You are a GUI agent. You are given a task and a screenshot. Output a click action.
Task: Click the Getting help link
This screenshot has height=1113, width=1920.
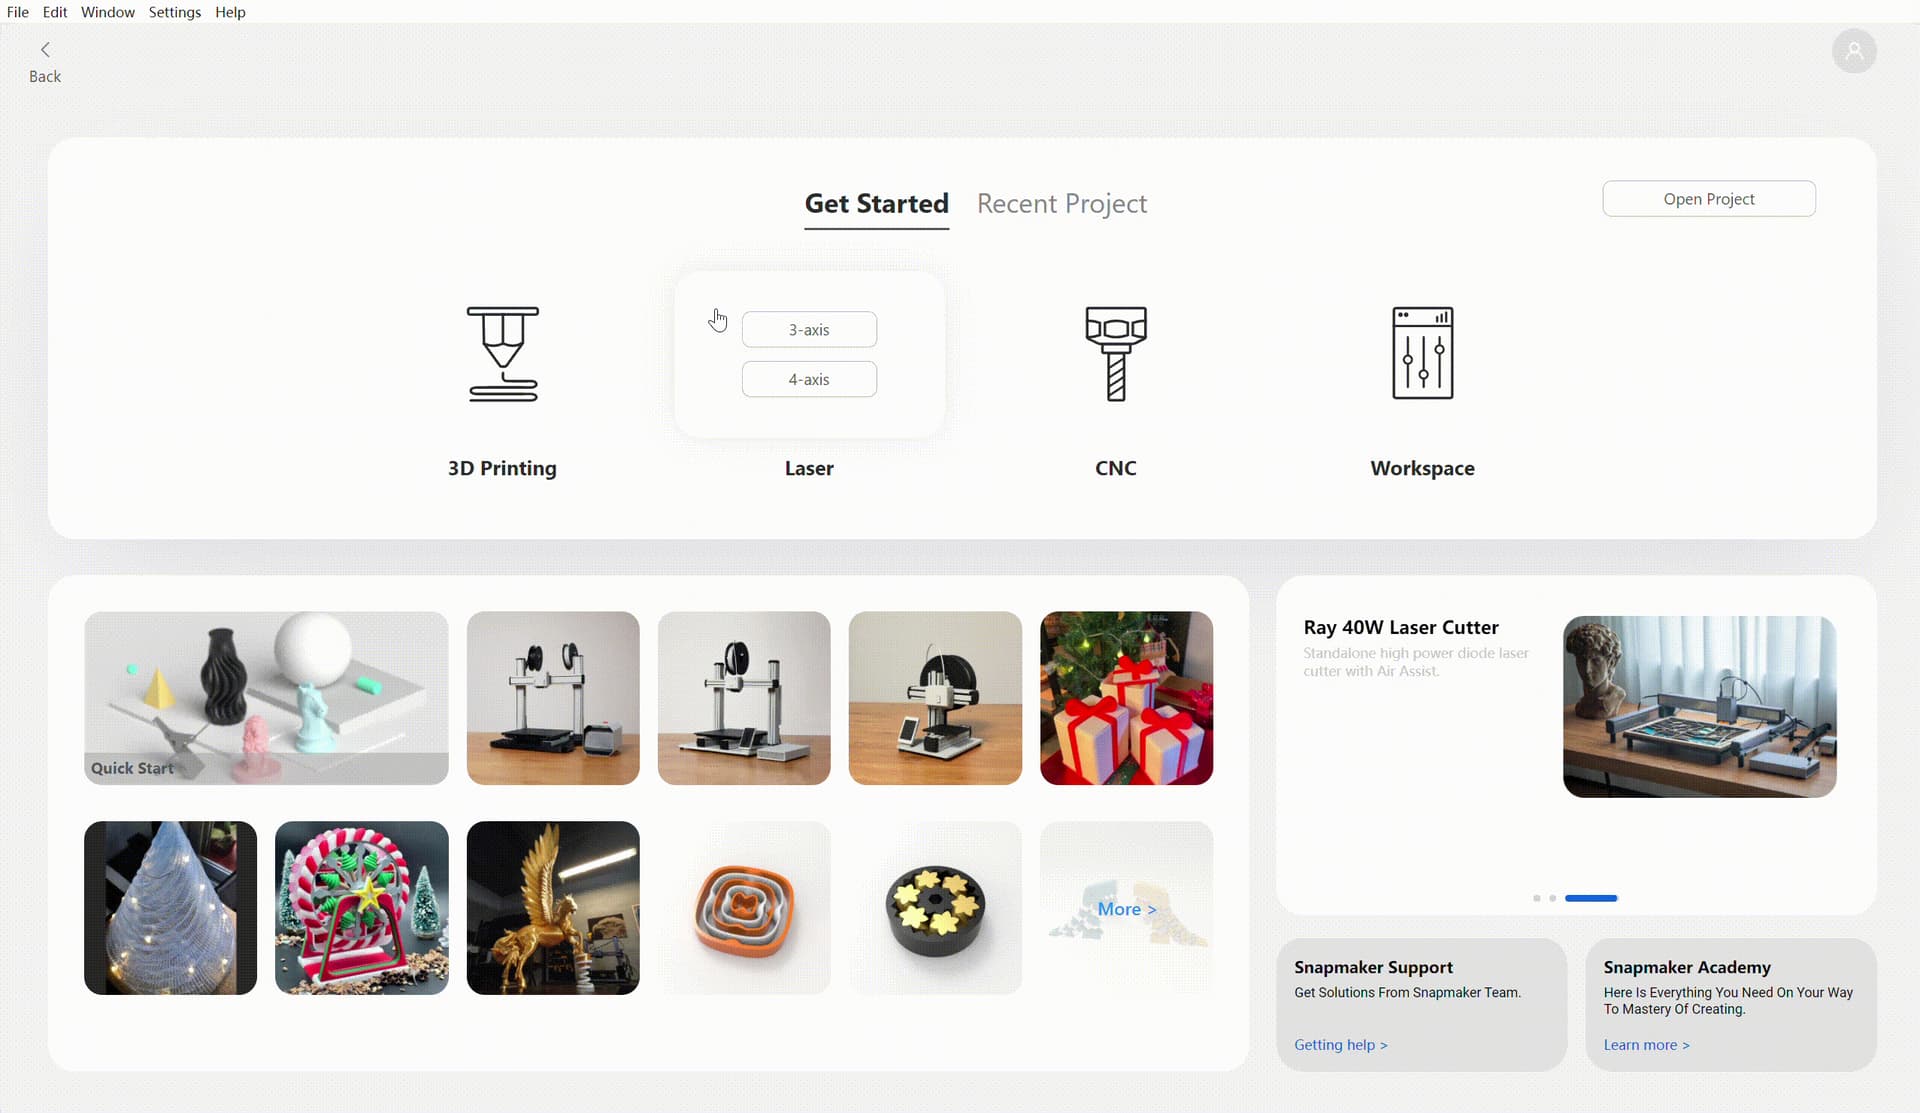pos(1340,1045)
